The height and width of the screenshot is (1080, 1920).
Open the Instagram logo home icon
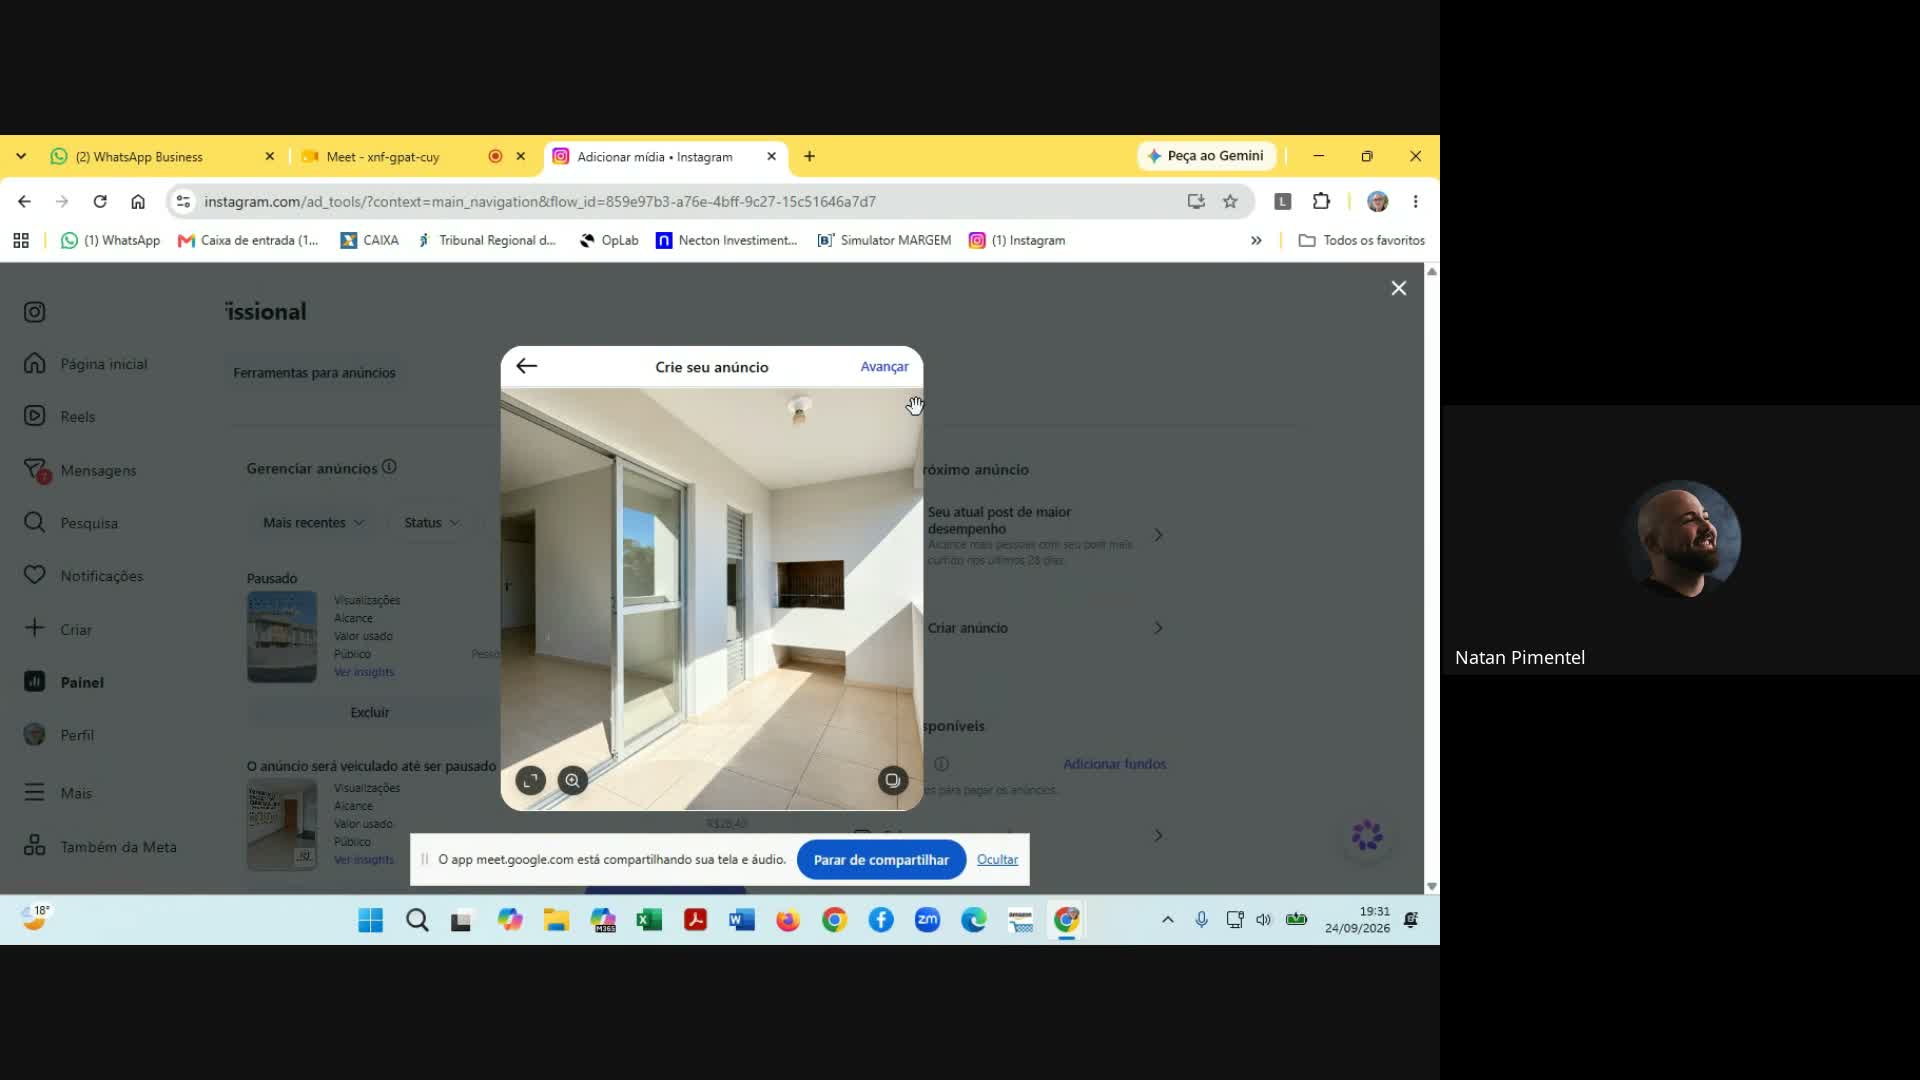35,312
